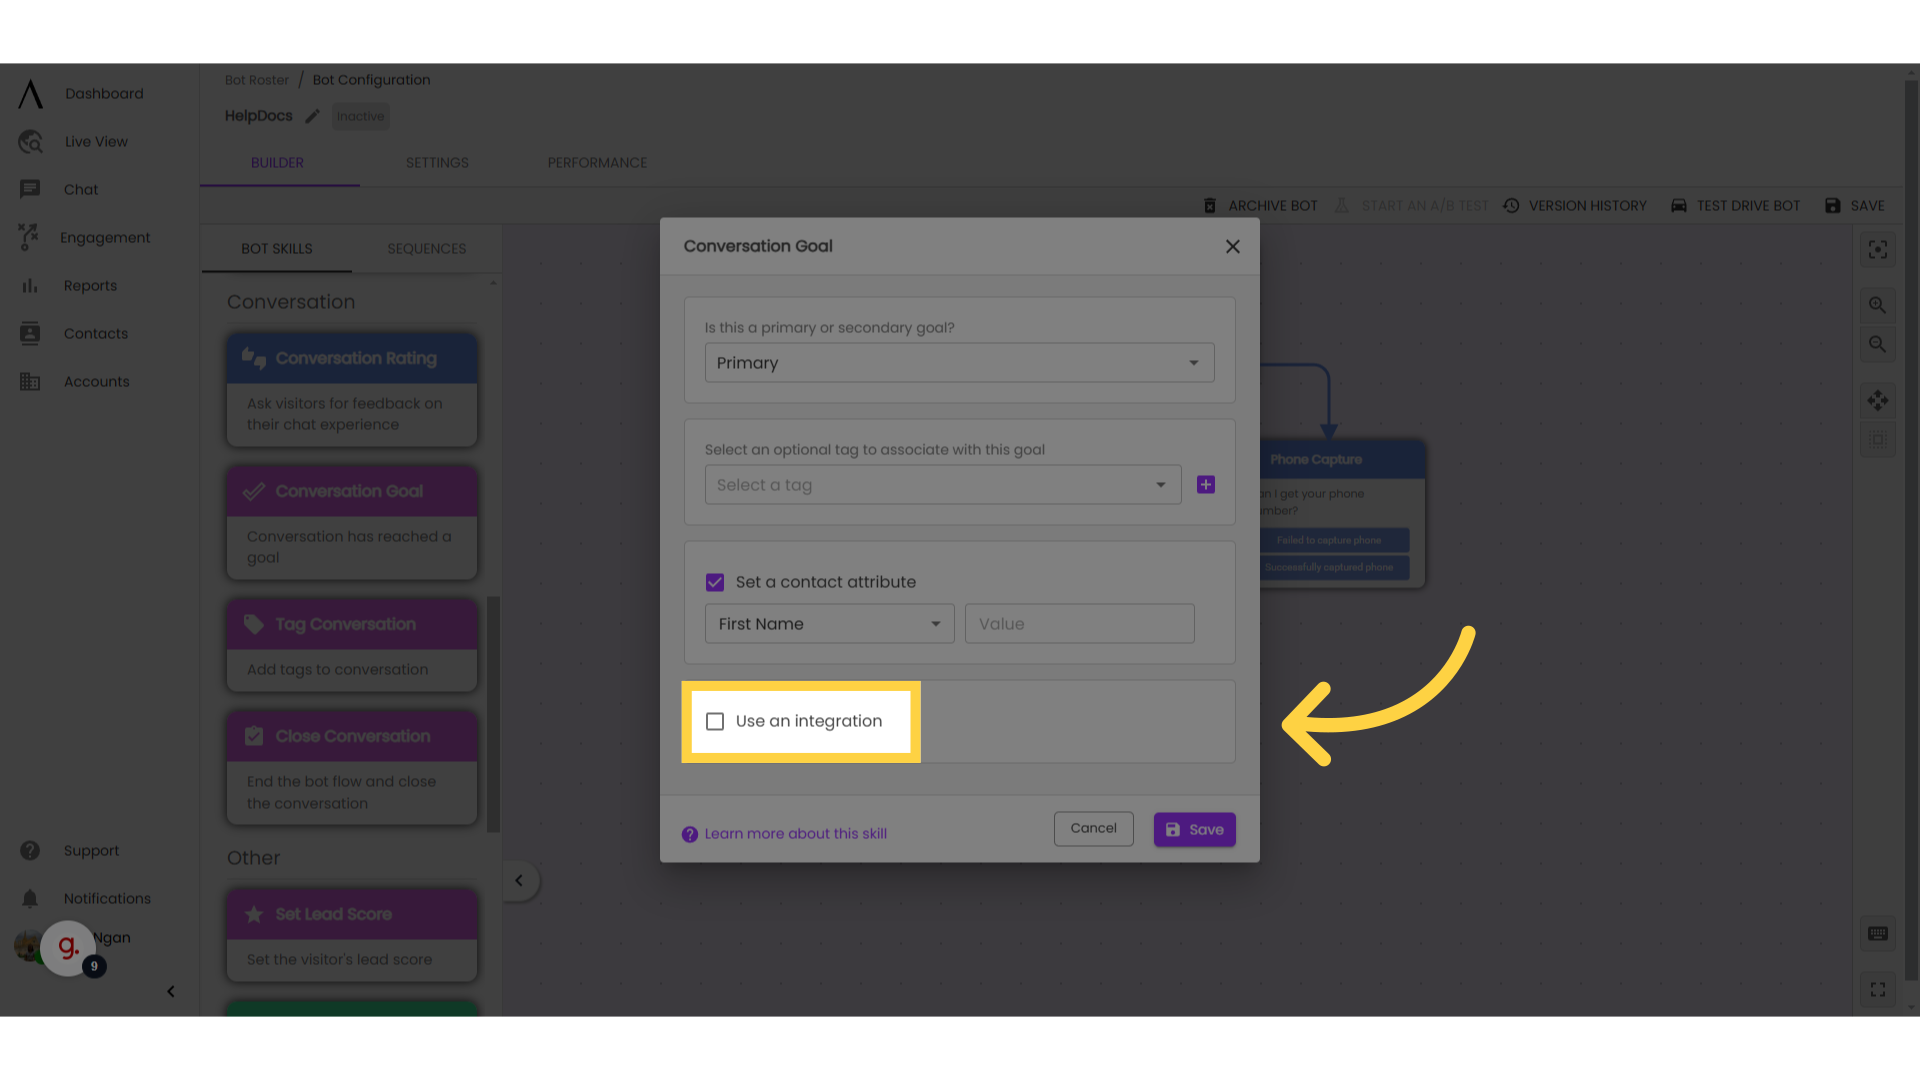Click the Close Conversation skill icon
Image resolution: width=1920 pixels, height=1080 pixels.
[253, 736]
